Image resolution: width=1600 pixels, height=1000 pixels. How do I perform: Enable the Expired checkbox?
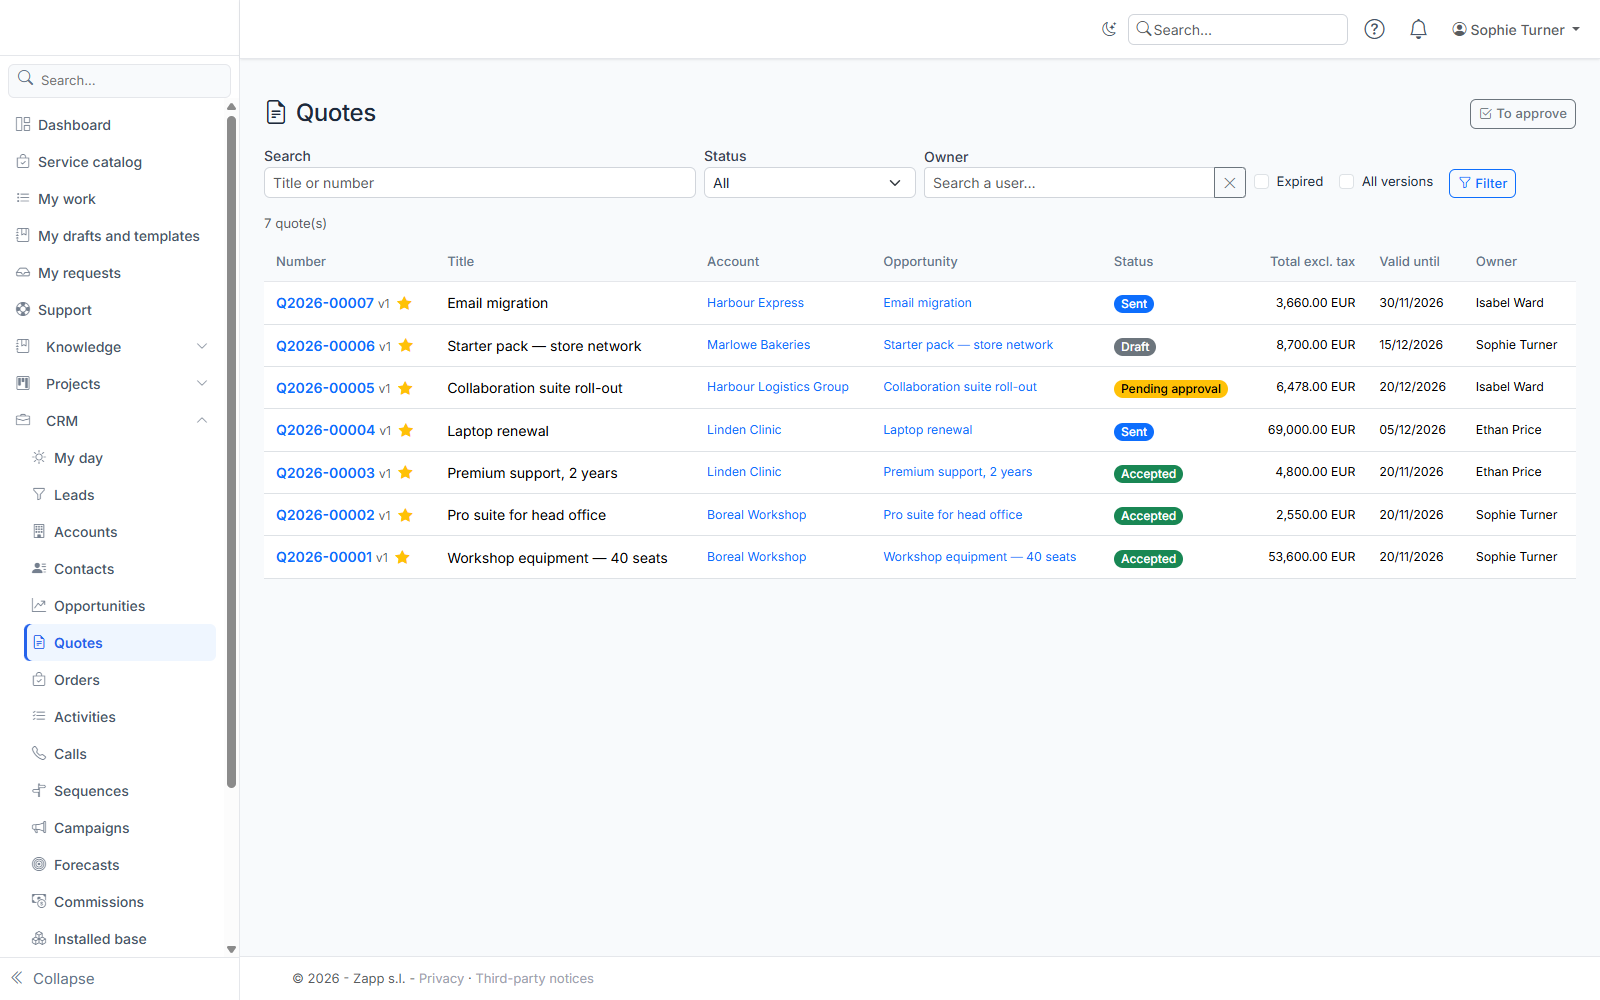pos(1262,181)
